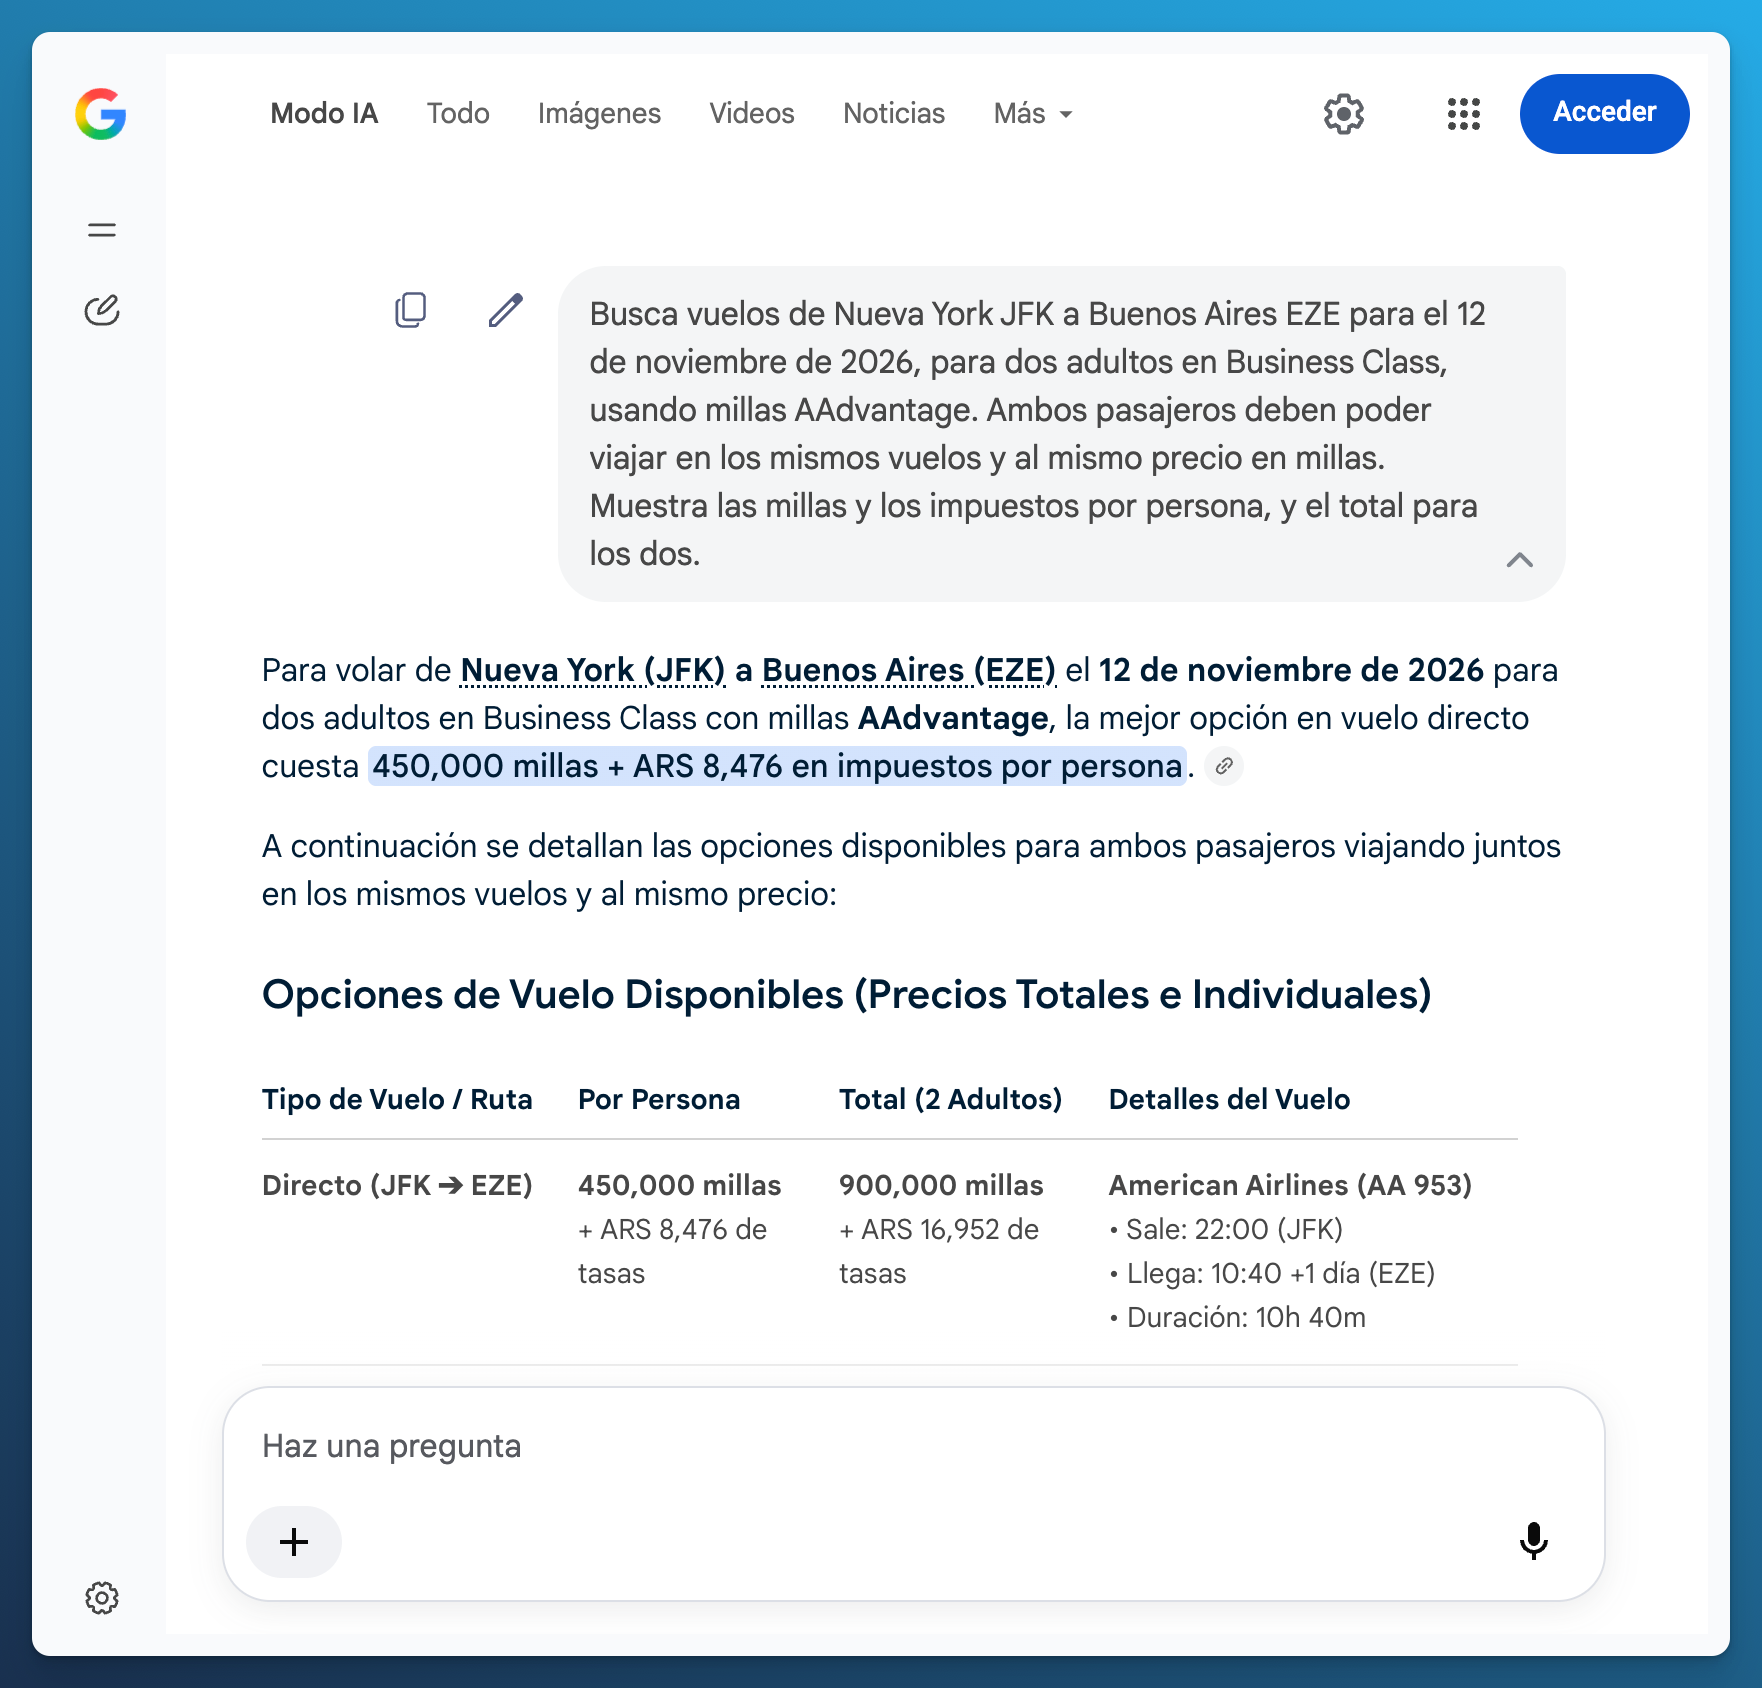This screenshot has height=1688, width=1762.
Task: Click the plus attach button
Action: 294,1542
